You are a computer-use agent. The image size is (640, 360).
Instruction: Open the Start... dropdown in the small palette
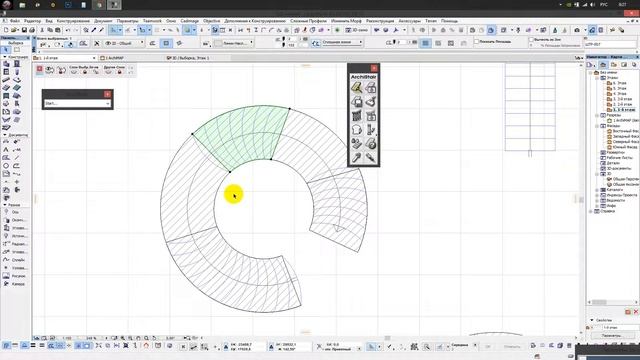[x=77, y=103]
